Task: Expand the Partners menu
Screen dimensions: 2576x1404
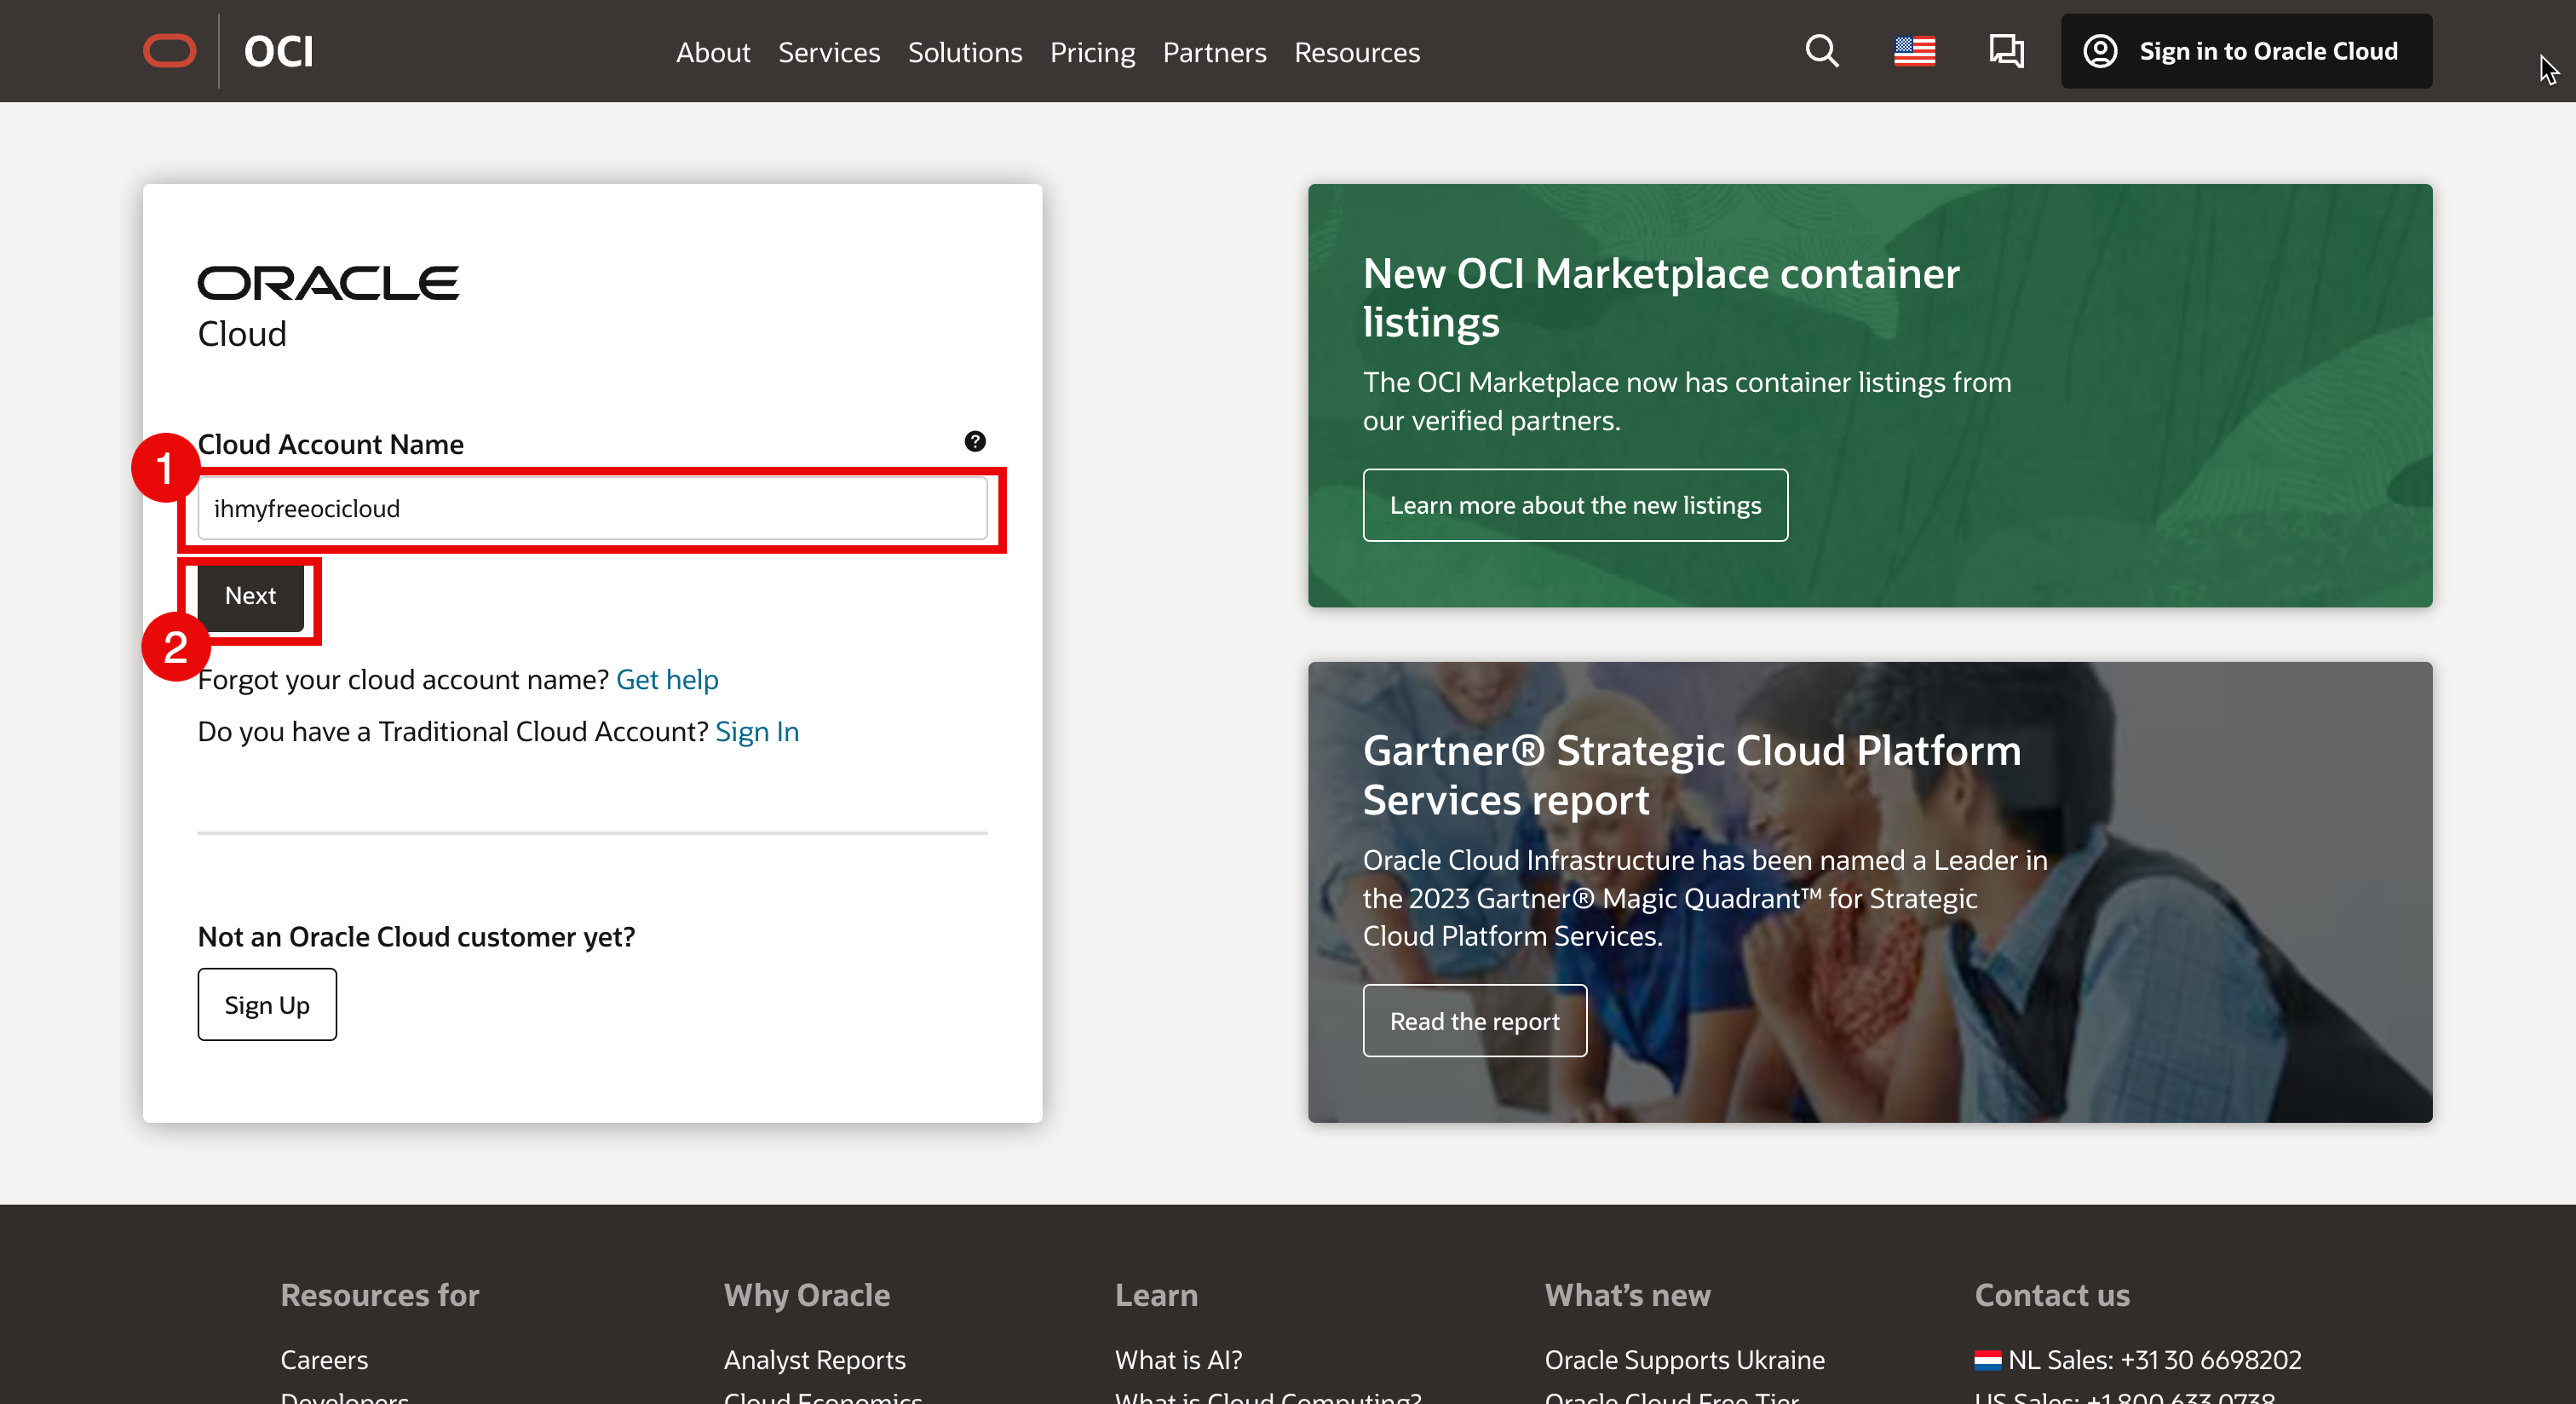Action: click(1214, 52)
